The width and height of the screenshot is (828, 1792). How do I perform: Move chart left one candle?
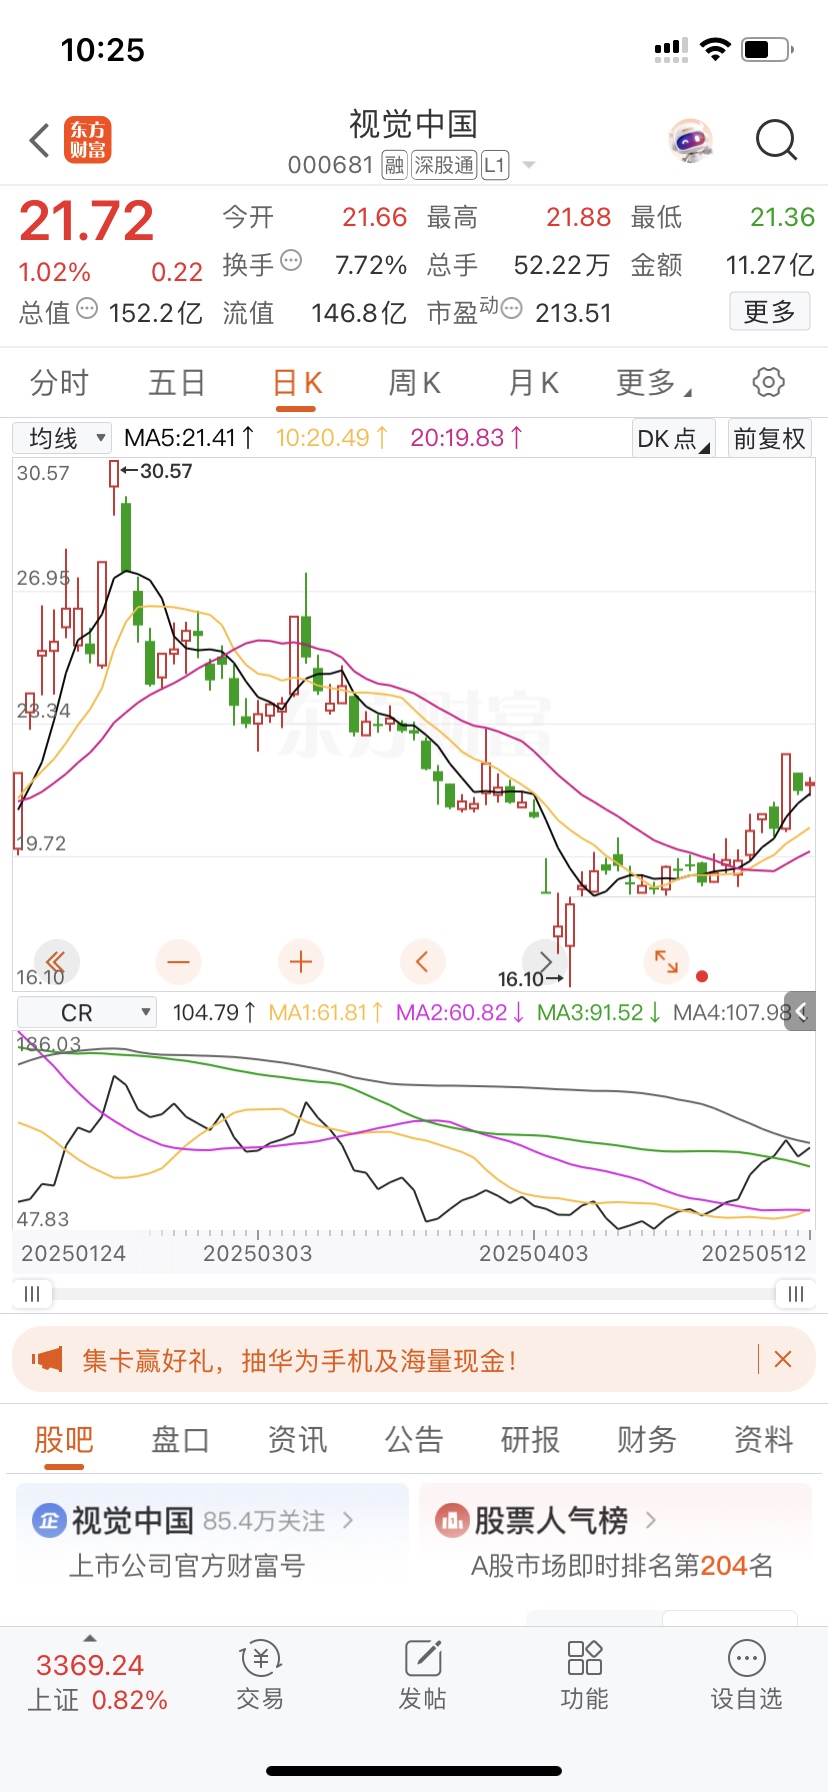[422, 962]
